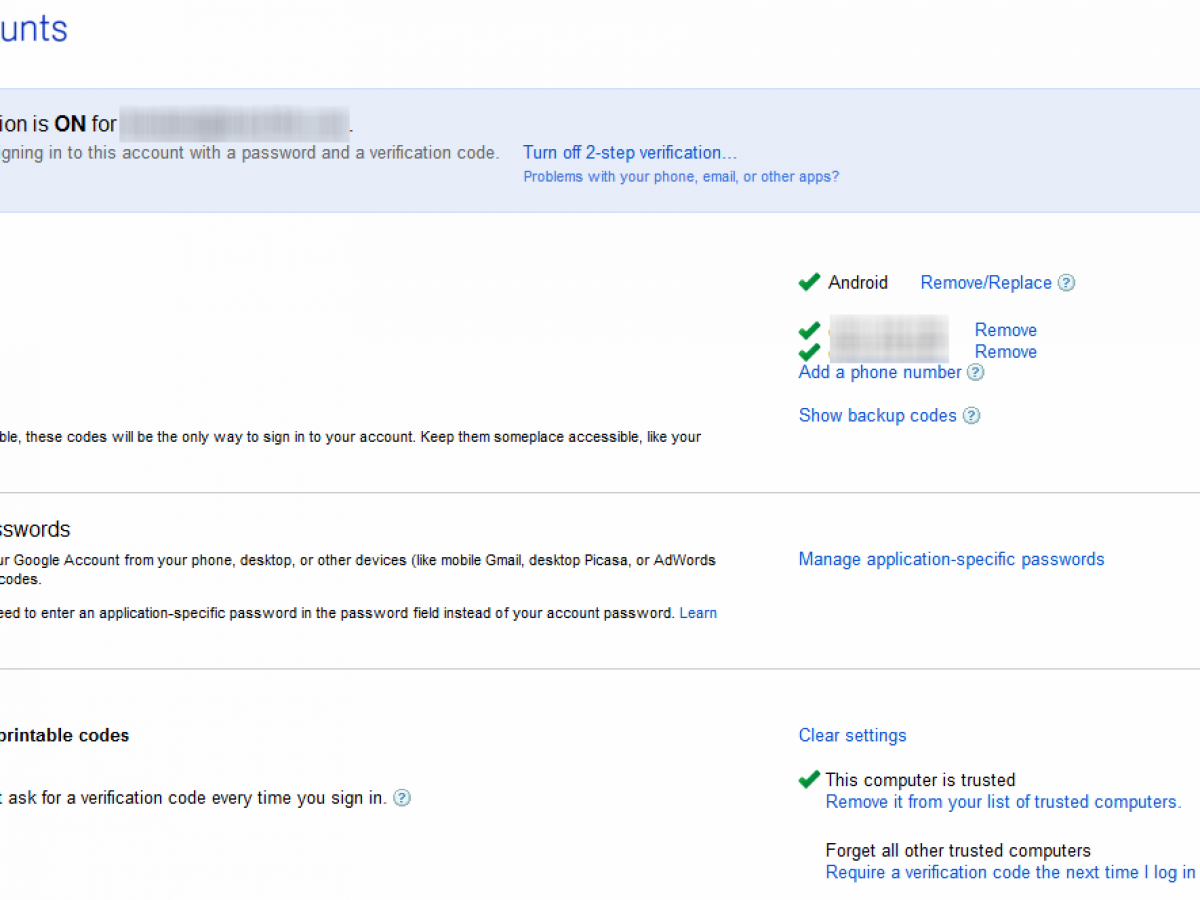The width and height of the screenshot is (1200, 900).
Task: Manage application-specific passwords
Action: coord(951,560)
